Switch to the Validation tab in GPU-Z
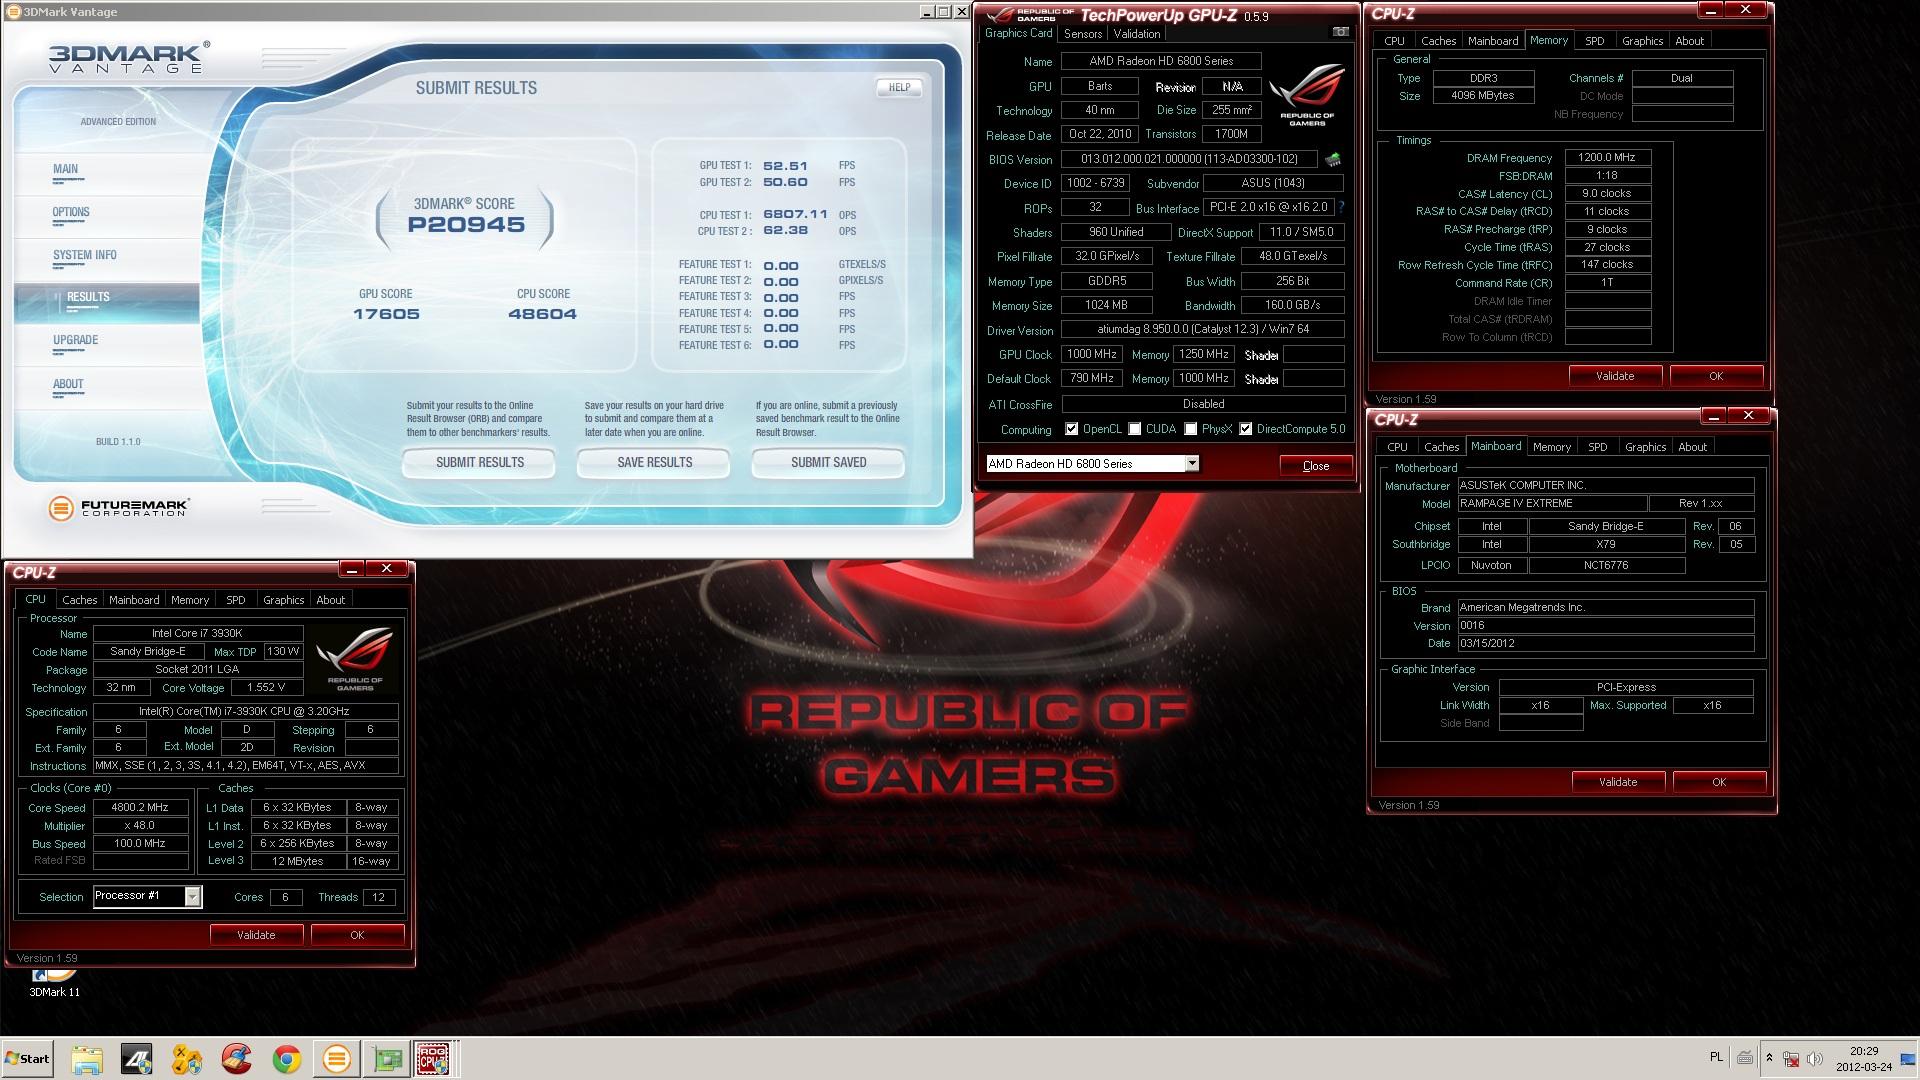 coord(1137,33)
